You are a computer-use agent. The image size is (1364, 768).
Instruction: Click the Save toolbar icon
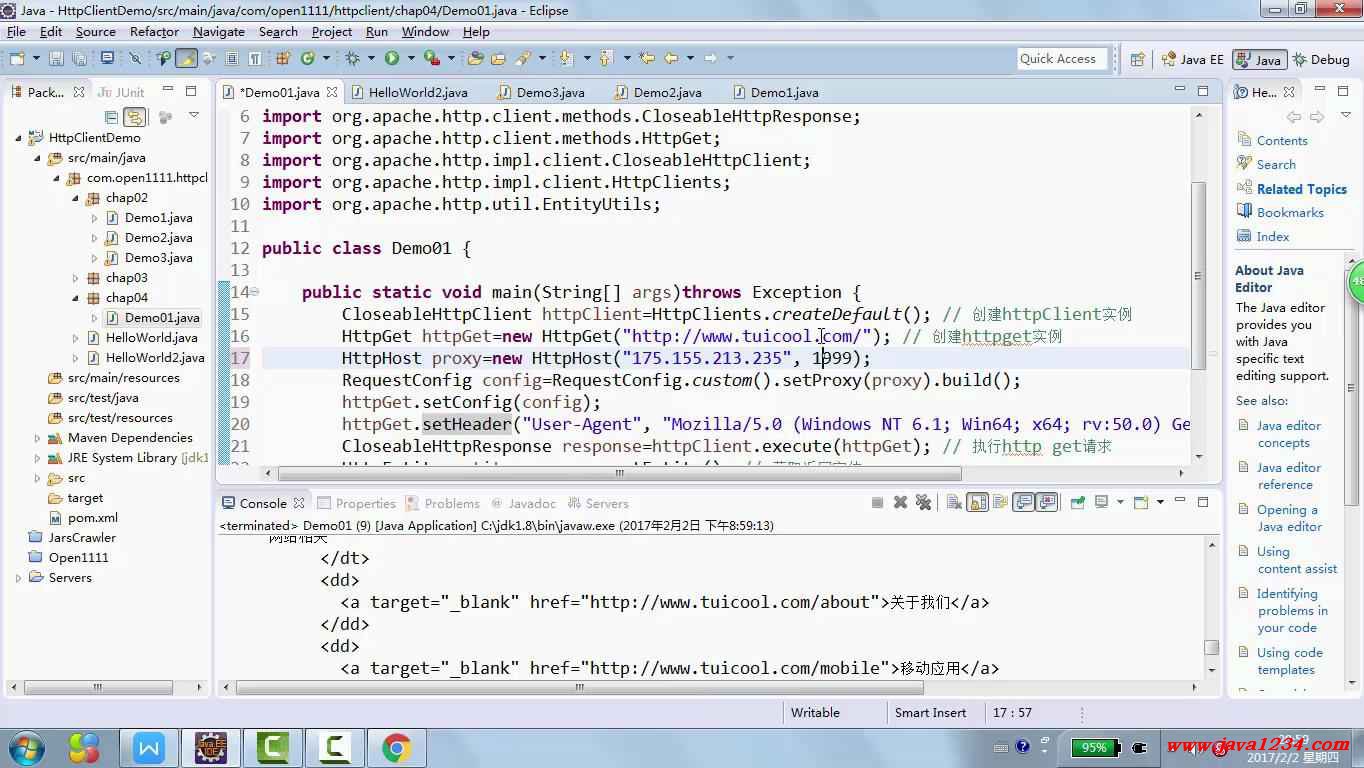(56, 59)
